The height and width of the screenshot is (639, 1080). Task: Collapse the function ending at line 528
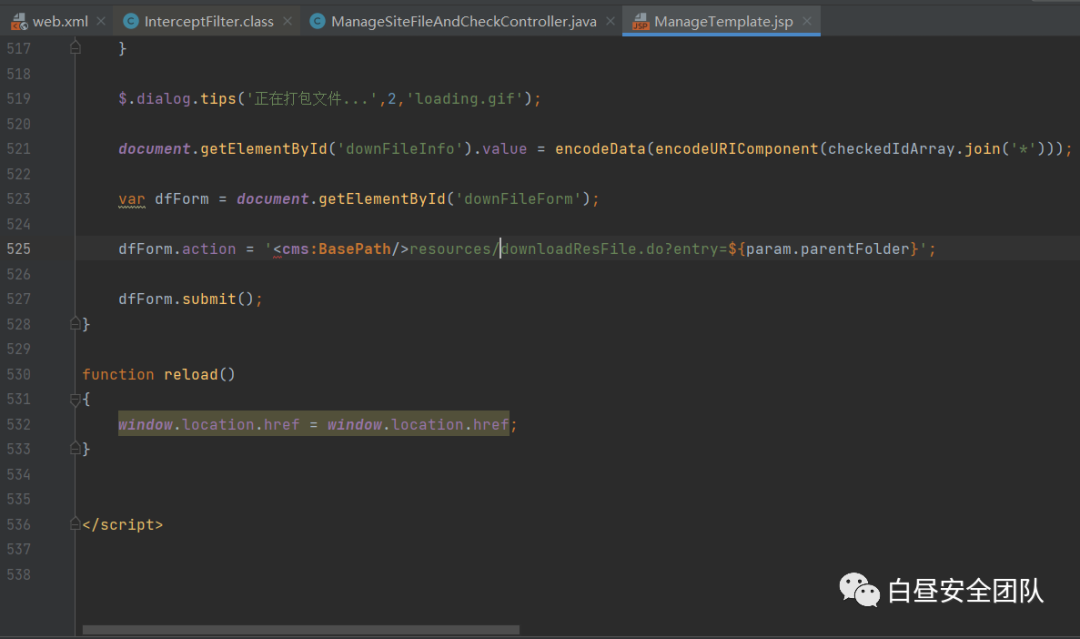tap(76, 323)
